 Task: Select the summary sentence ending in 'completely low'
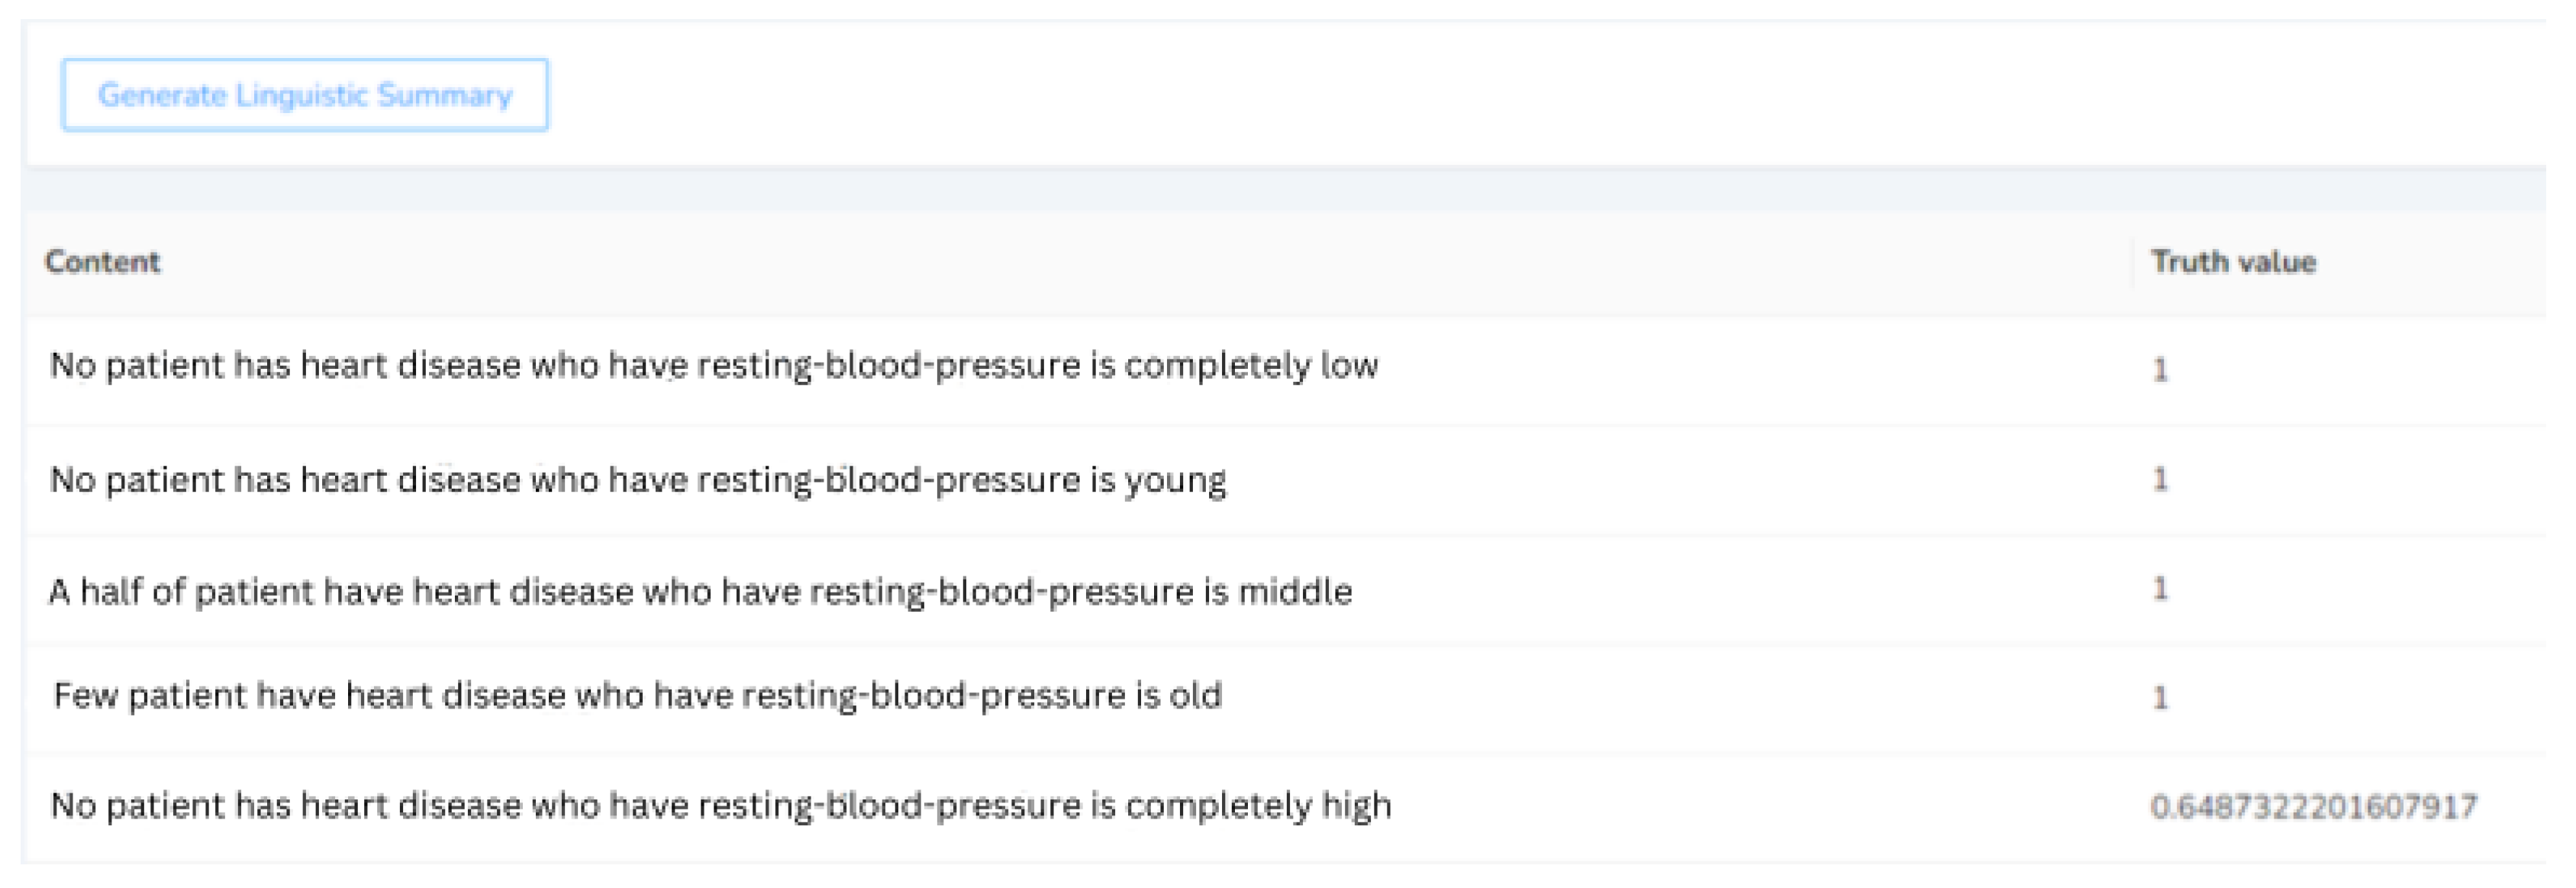click(714, 366)
